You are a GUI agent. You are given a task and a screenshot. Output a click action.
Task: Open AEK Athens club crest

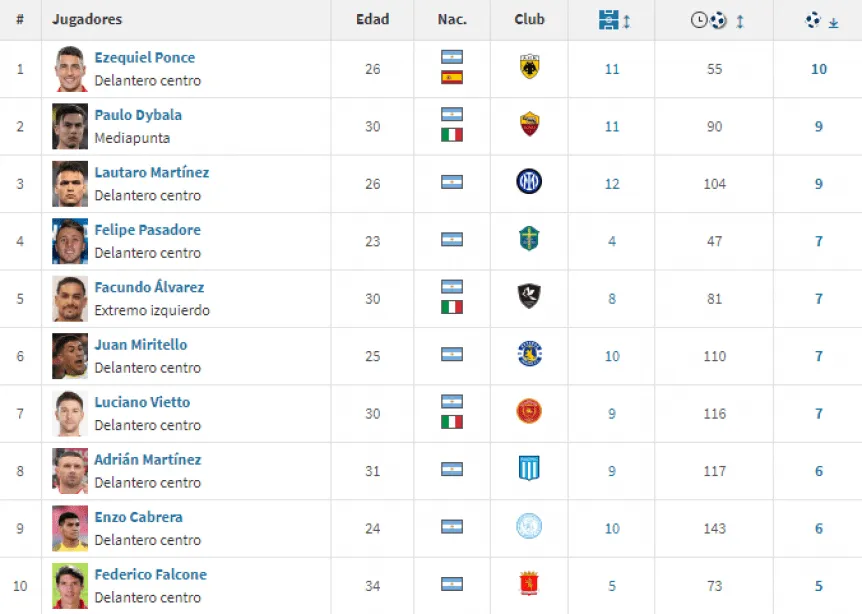point(529,67)
